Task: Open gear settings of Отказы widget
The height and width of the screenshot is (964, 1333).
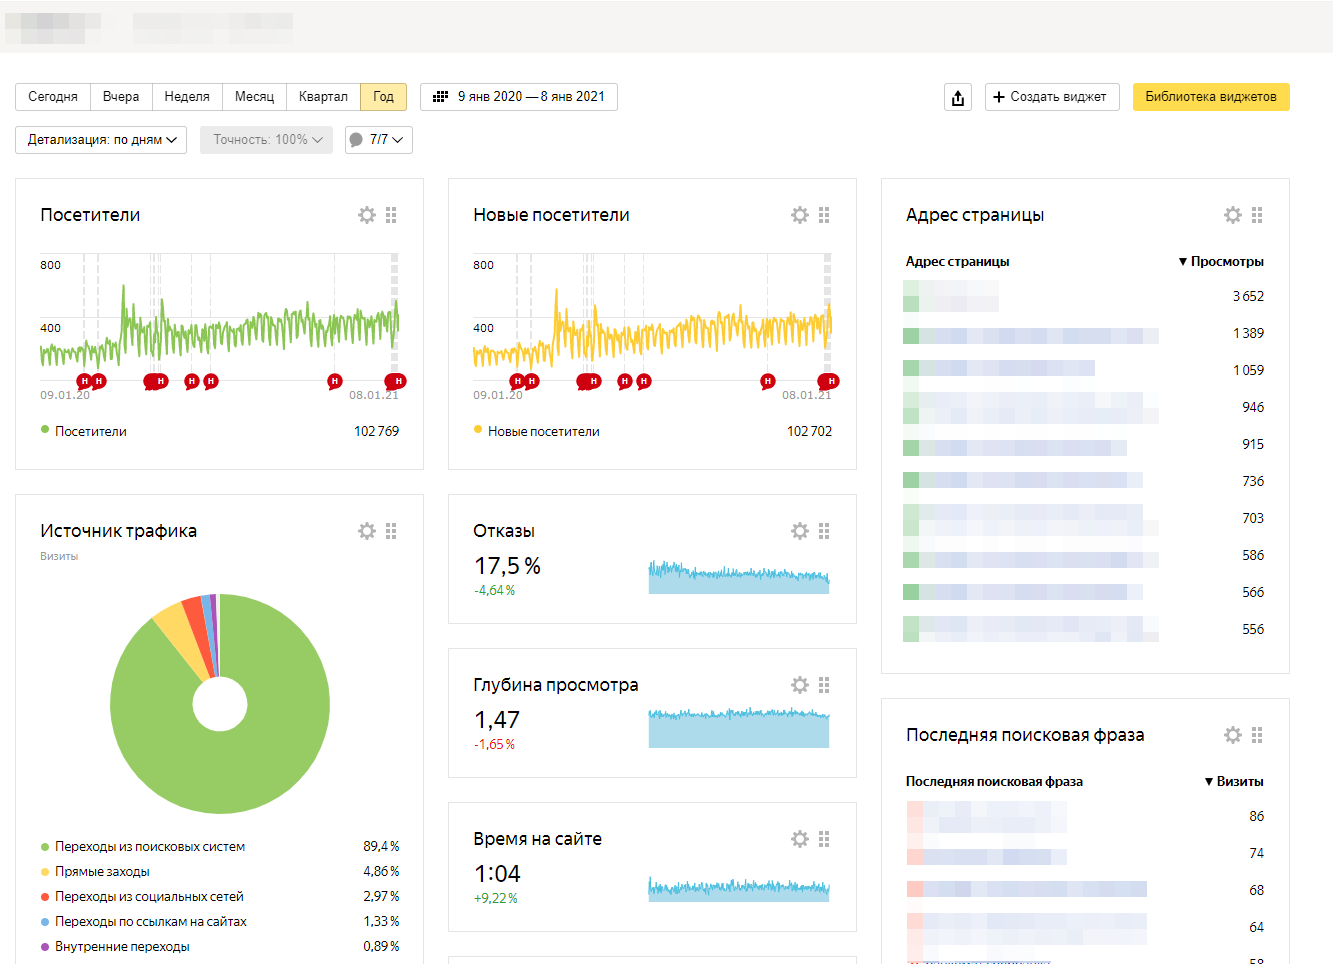Action: [x=800, y=531]
